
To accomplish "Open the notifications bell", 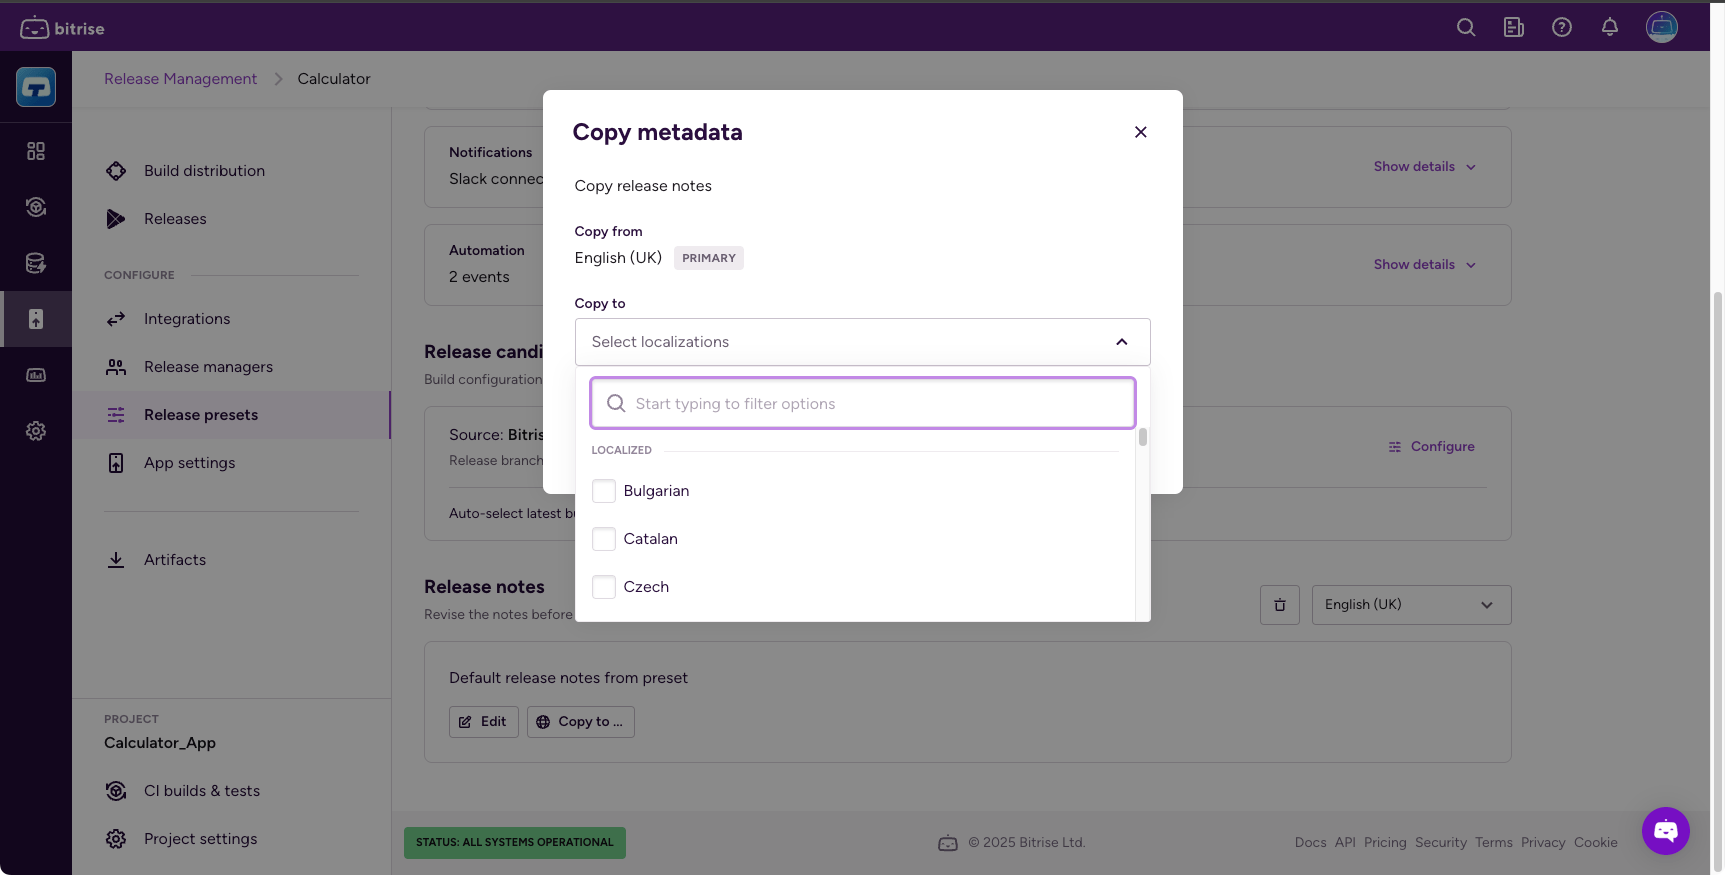I will (1610, 28).
